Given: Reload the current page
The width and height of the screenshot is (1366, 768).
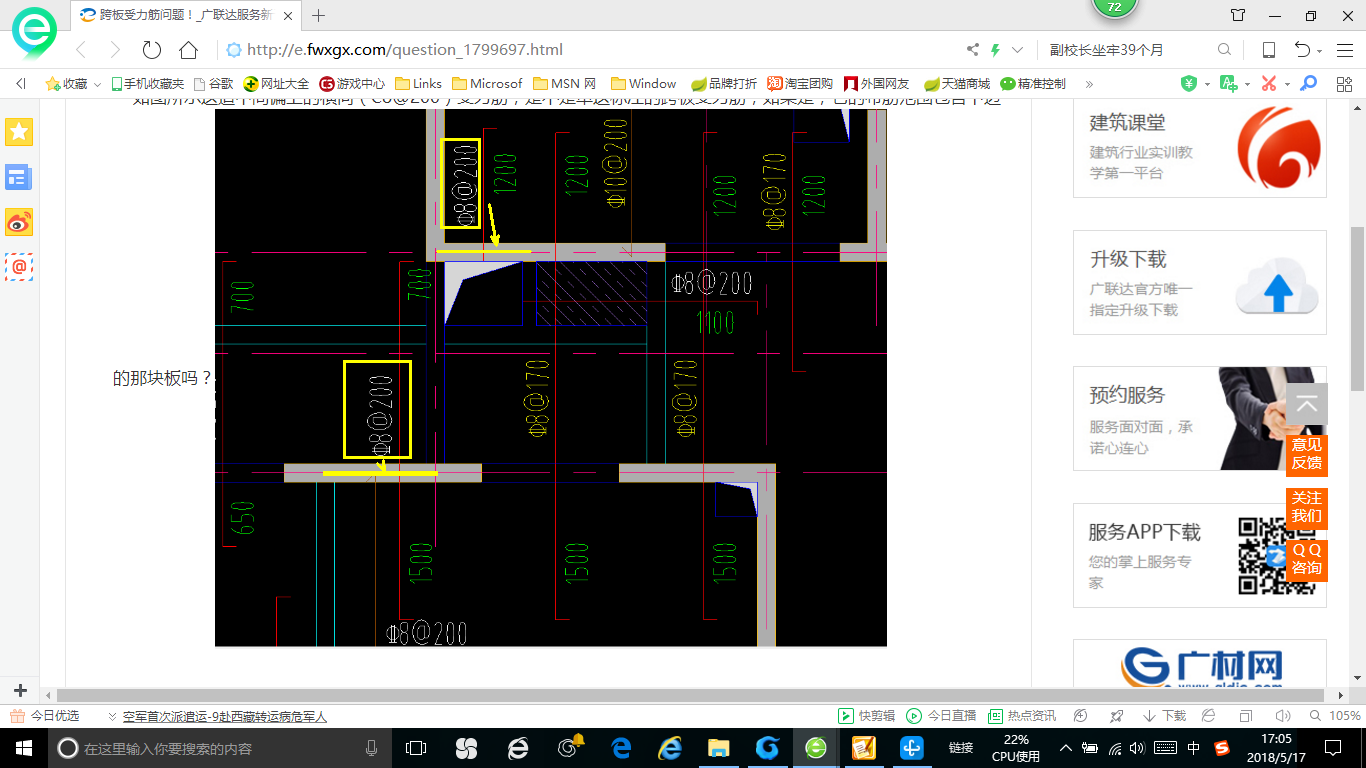Looking at the screenshot, I should [152, 50].
